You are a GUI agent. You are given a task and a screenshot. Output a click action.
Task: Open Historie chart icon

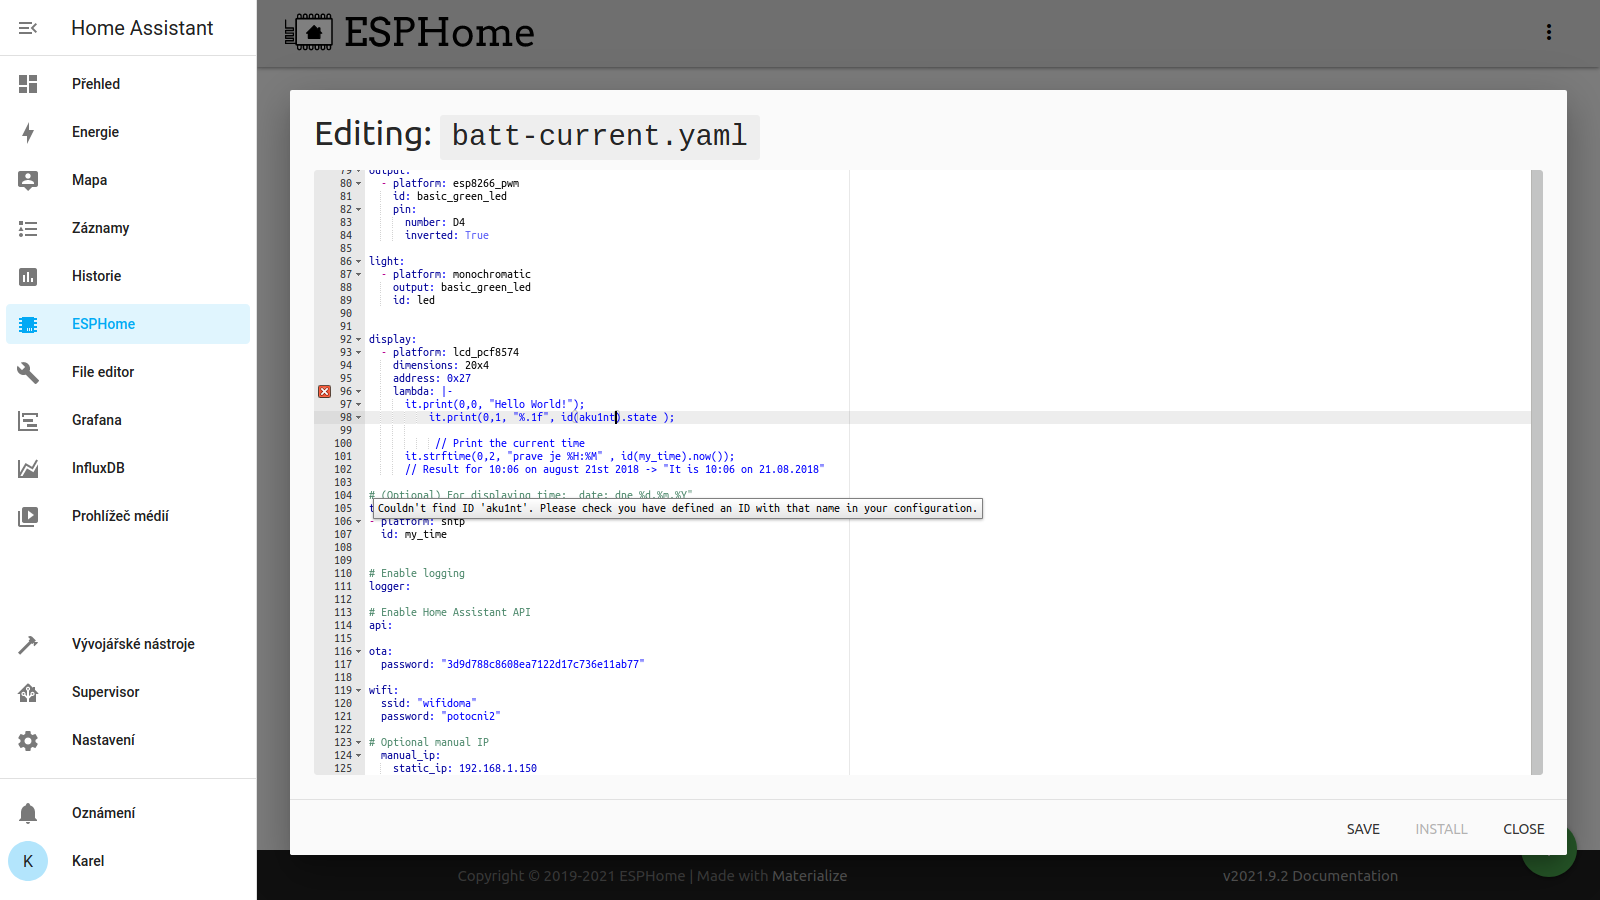click(28, 276)
